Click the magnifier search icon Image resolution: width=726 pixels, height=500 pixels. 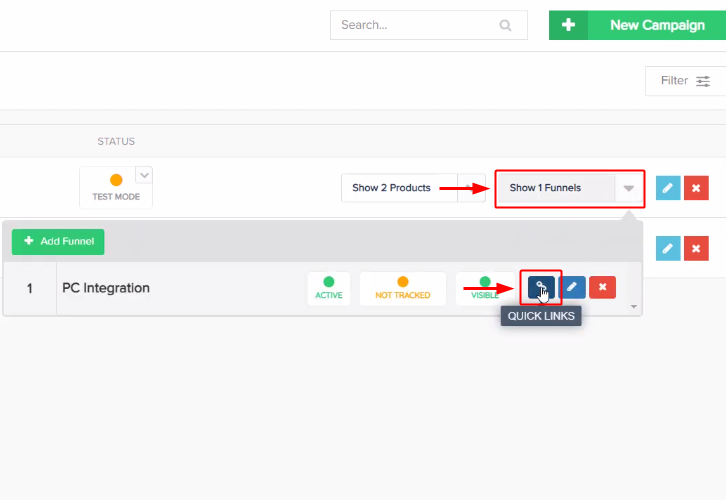(505, 26)
